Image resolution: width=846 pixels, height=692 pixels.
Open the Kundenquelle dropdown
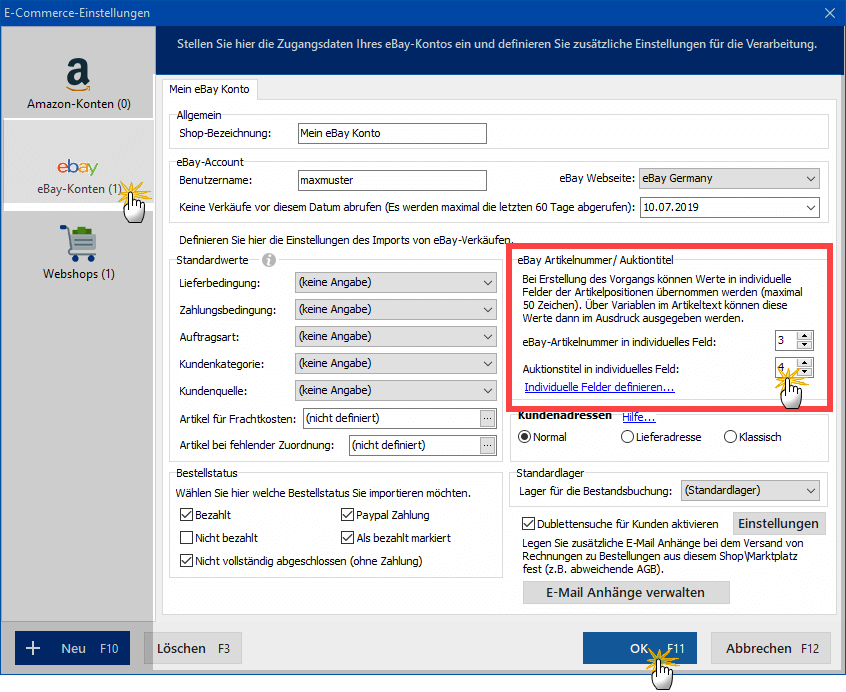click(x=395, y=390)
